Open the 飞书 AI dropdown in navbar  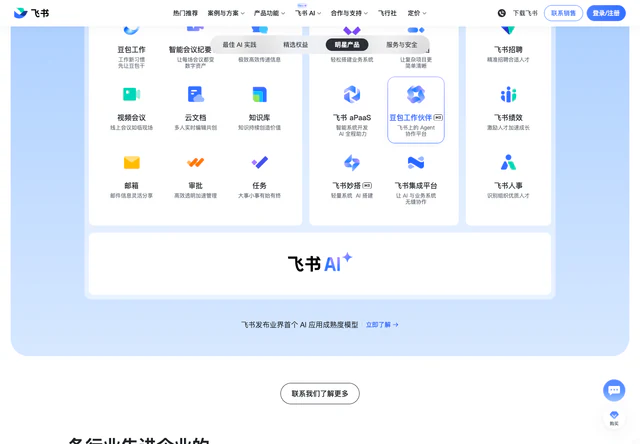coord(308,13)
